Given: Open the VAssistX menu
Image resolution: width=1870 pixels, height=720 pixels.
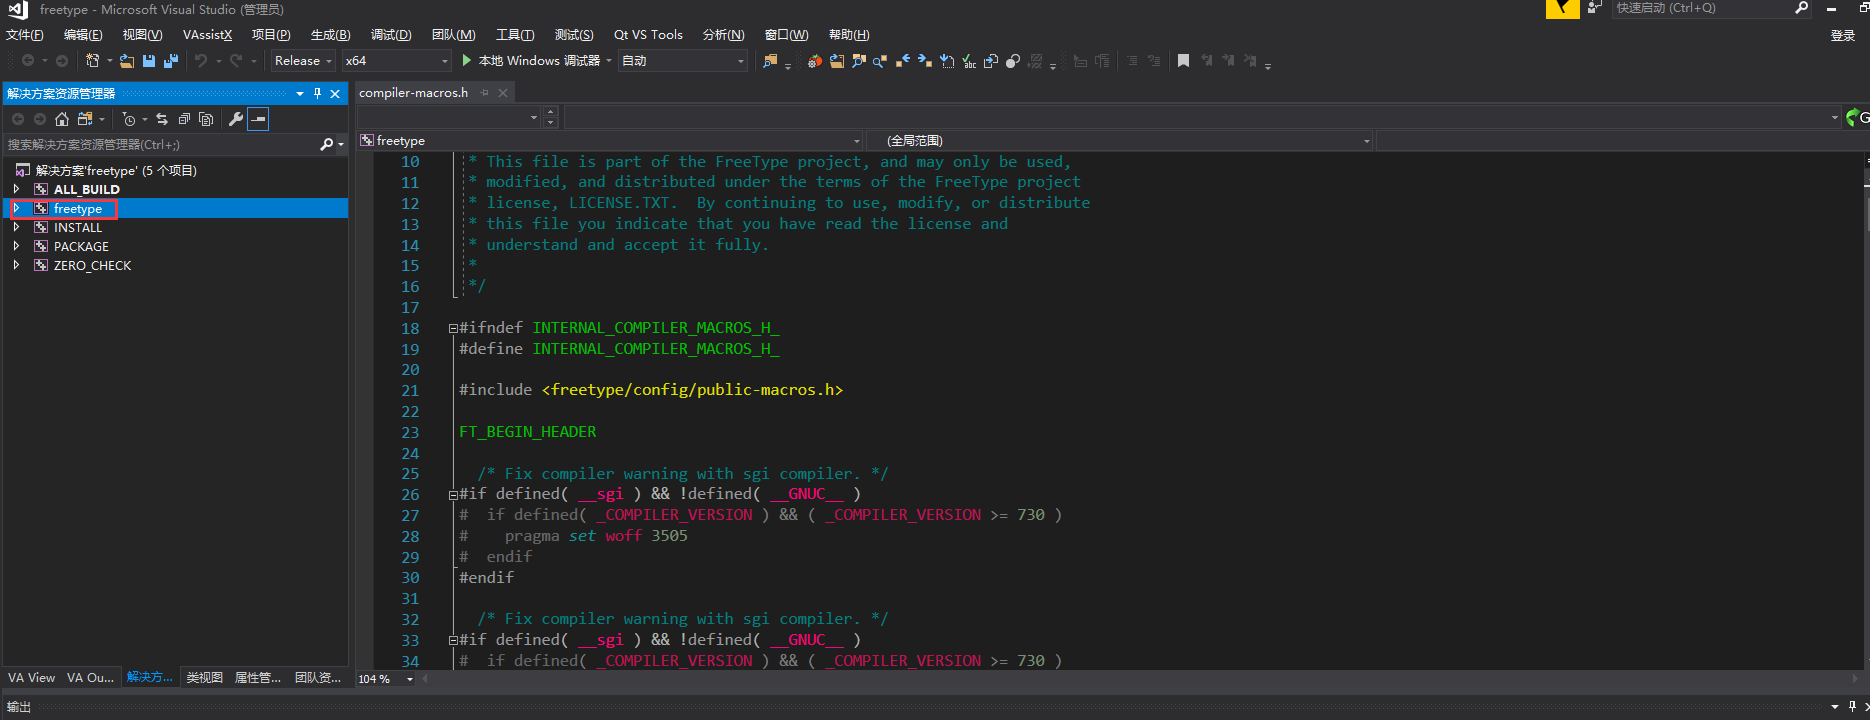Looking at the screenshot, I should tap(207, 35).
